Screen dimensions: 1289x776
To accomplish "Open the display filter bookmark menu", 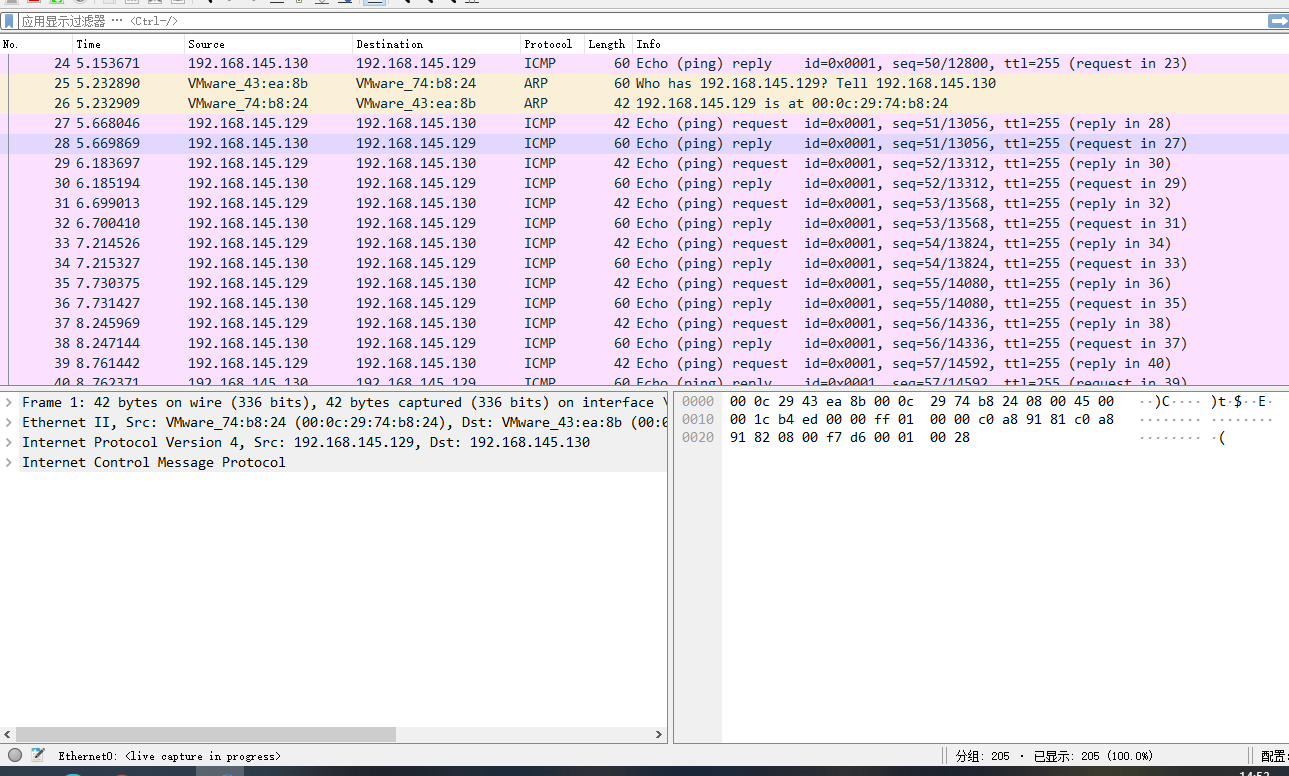I will pyautogui.click(x=9, y=20).
